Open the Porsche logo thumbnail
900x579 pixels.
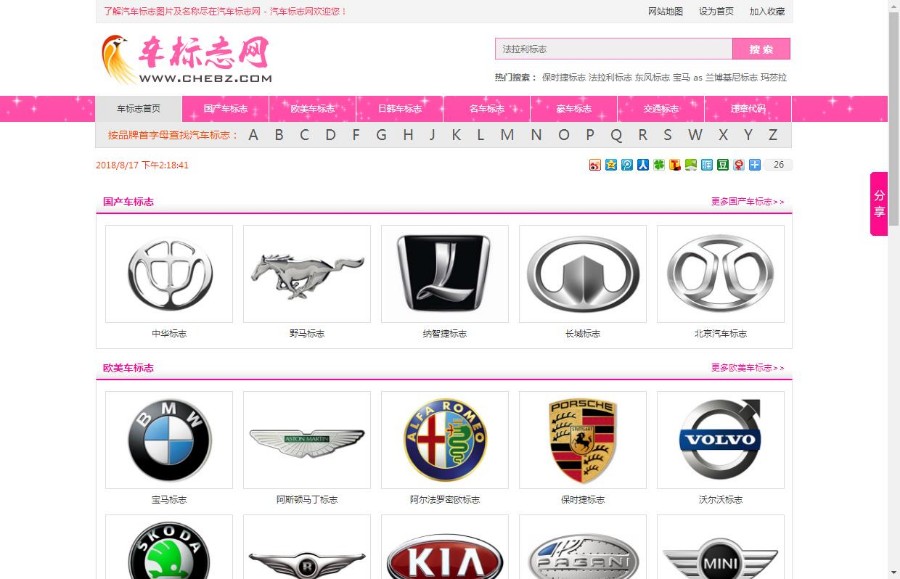pyautogui.click(x=583, y=440)
